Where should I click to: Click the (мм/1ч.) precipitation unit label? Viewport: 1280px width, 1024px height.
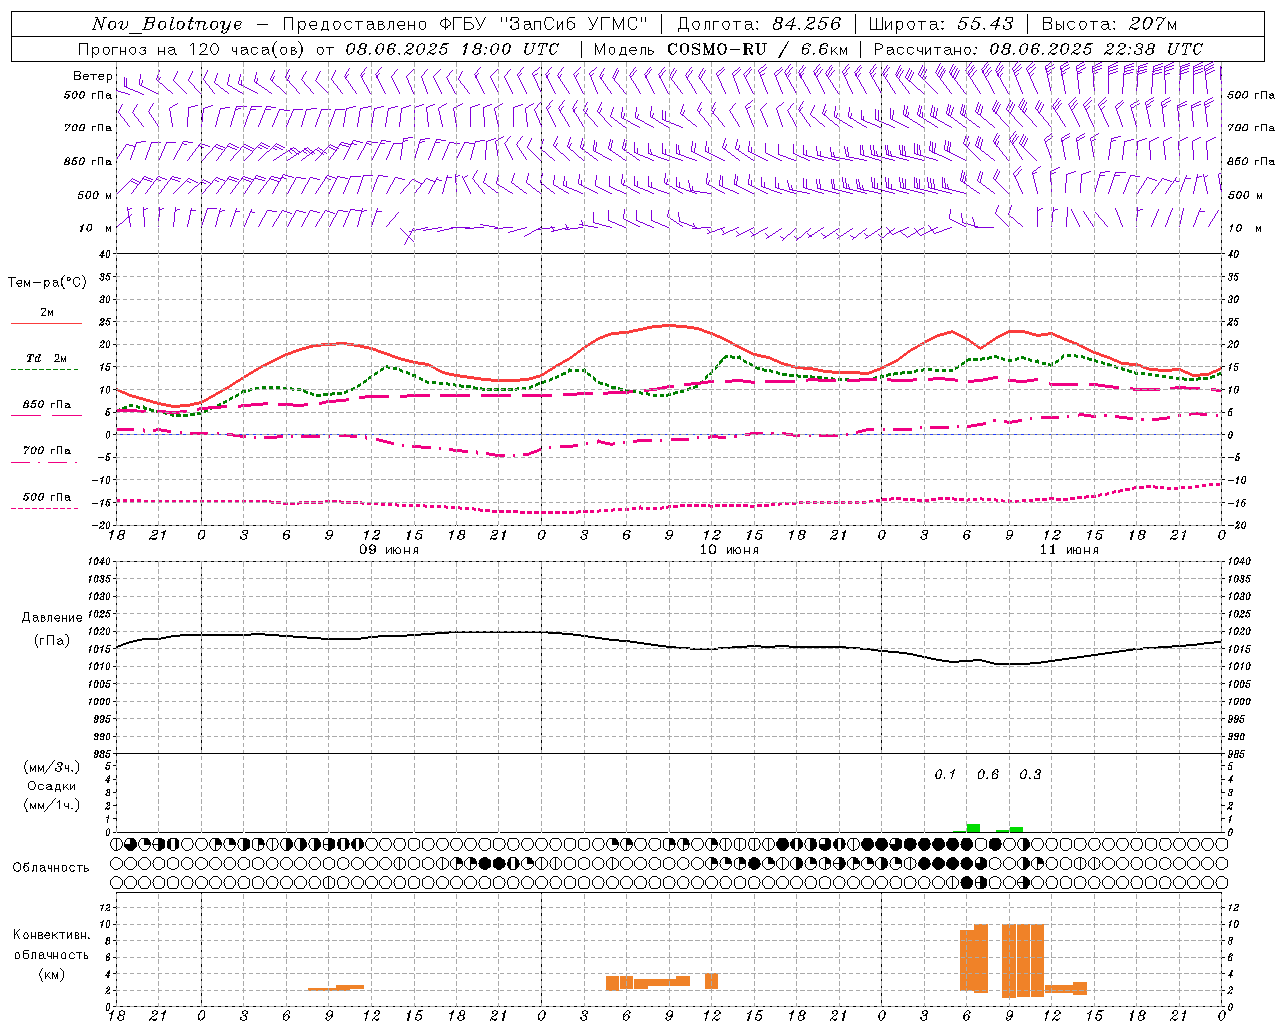(x=51, y=805)
